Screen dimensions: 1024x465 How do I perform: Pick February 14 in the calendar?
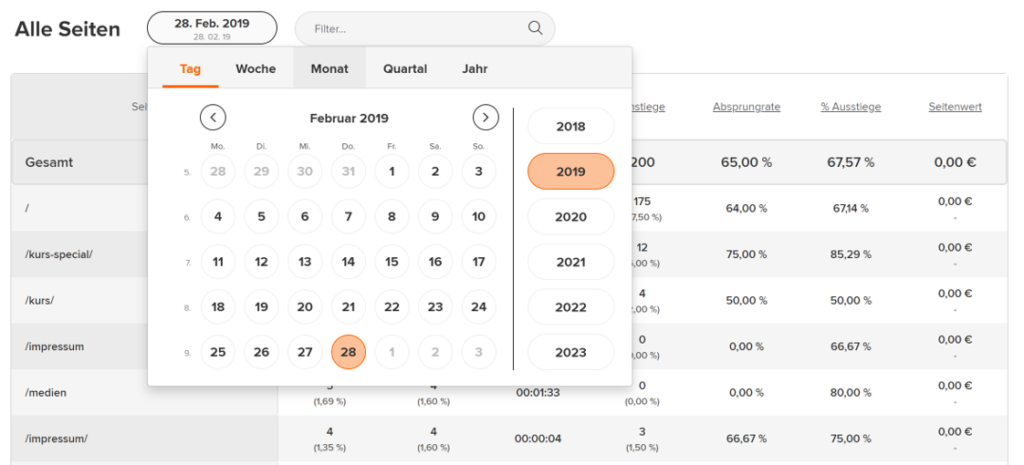tap(348, 262)
